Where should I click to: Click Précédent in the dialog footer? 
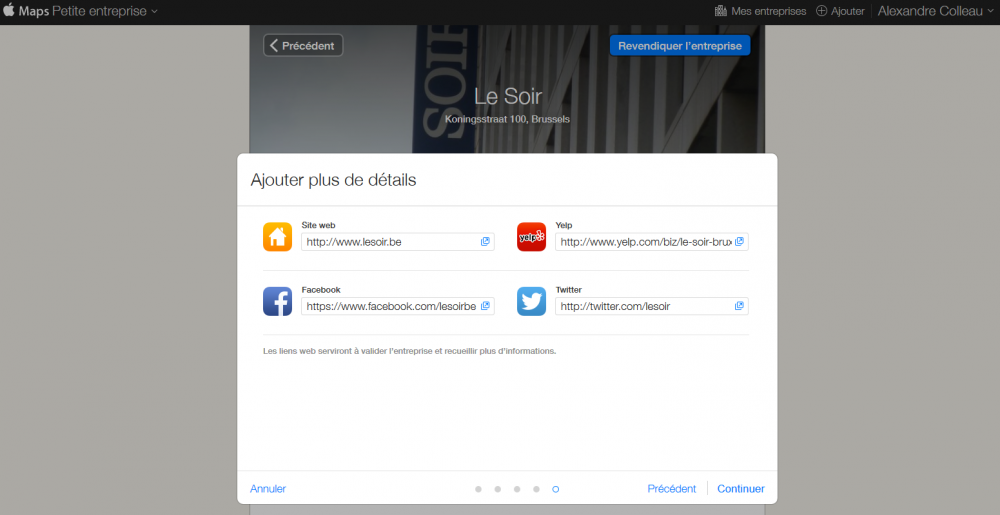tap(672, 489)
